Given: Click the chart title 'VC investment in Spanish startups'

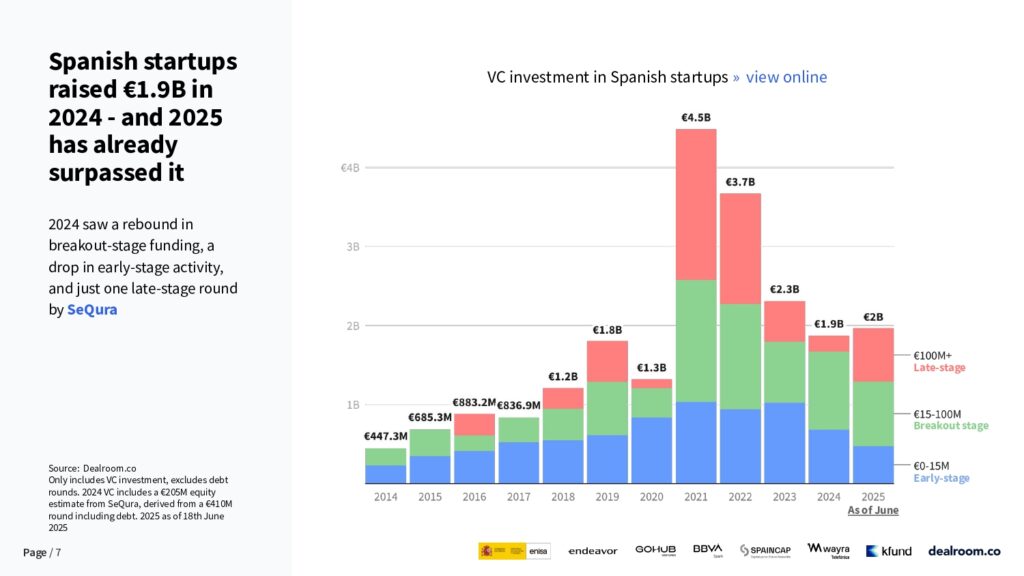Looking at the screenshot, I should coord(607,77).
